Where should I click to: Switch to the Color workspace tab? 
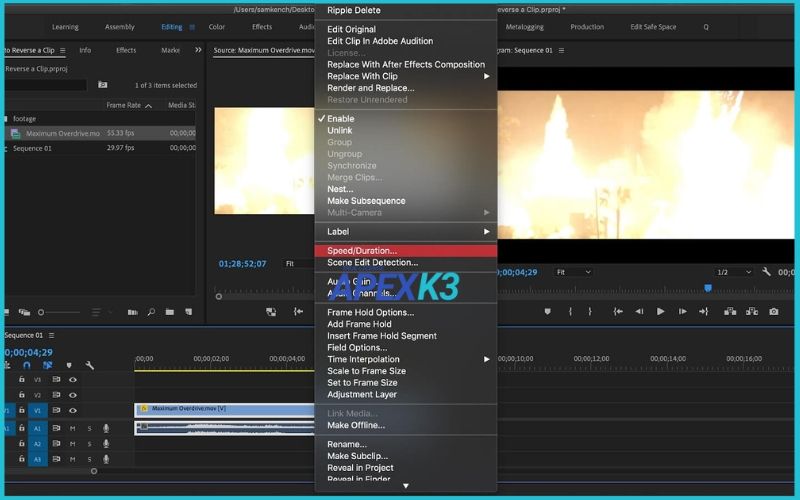click(217, 27)
